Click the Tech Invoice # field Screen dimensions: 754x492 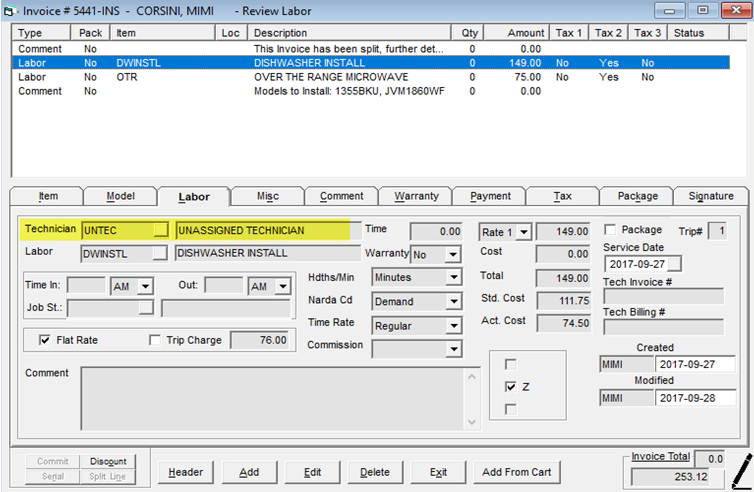664,297
